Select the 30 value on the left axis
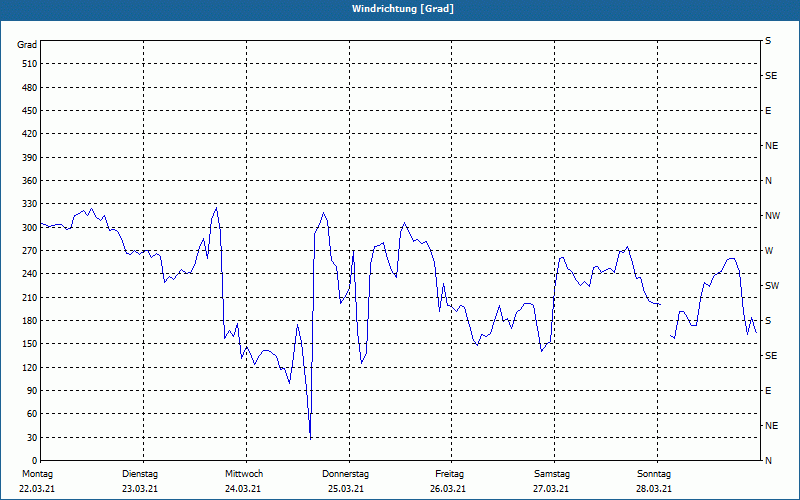Image resolution: width=800 pixels, height=500 pixels. [x=32, y=438]
